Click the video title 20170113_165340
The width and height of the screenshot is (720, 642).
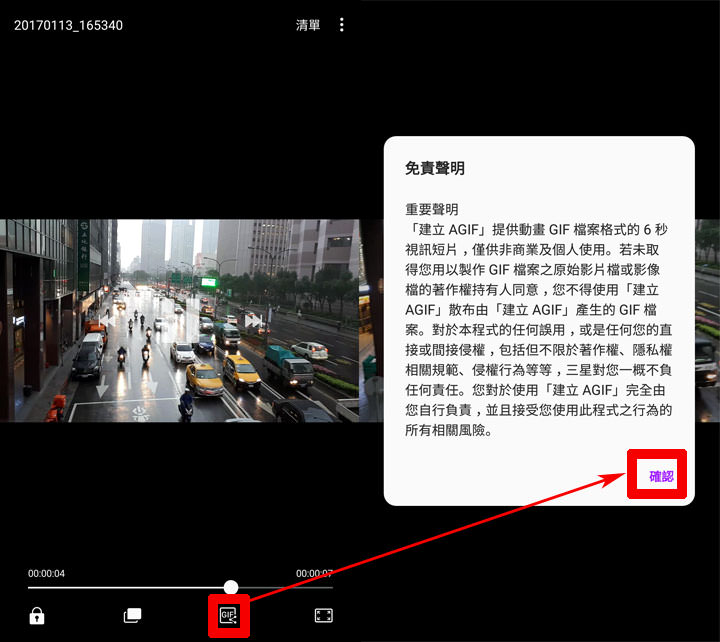(x=68, y=25)
